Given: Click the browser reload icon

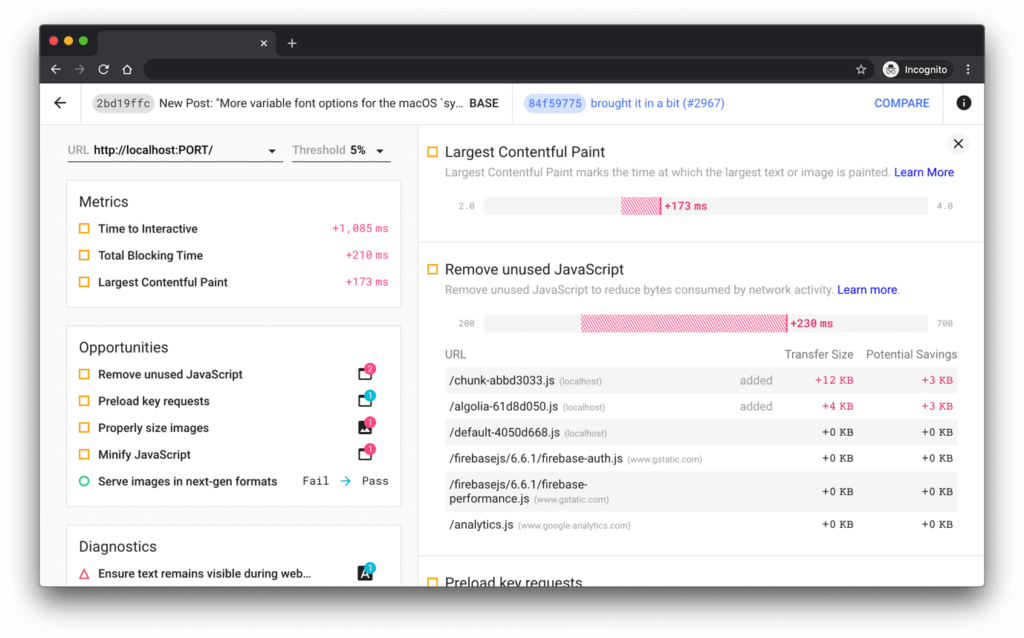Looking at the screenshot, I should click(x=103, y=70).
